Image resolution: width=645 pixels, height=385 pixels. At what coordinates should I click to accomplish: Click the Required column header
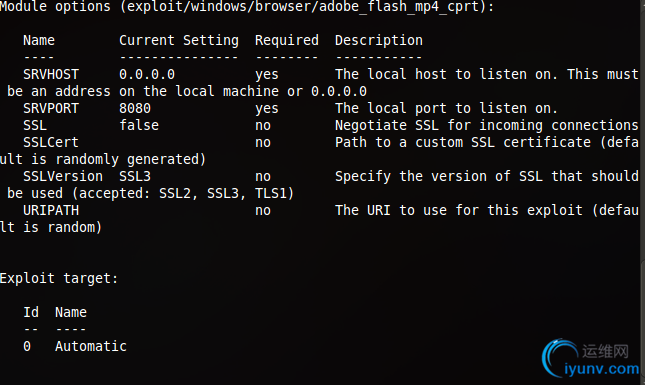(x=287, y=40)
